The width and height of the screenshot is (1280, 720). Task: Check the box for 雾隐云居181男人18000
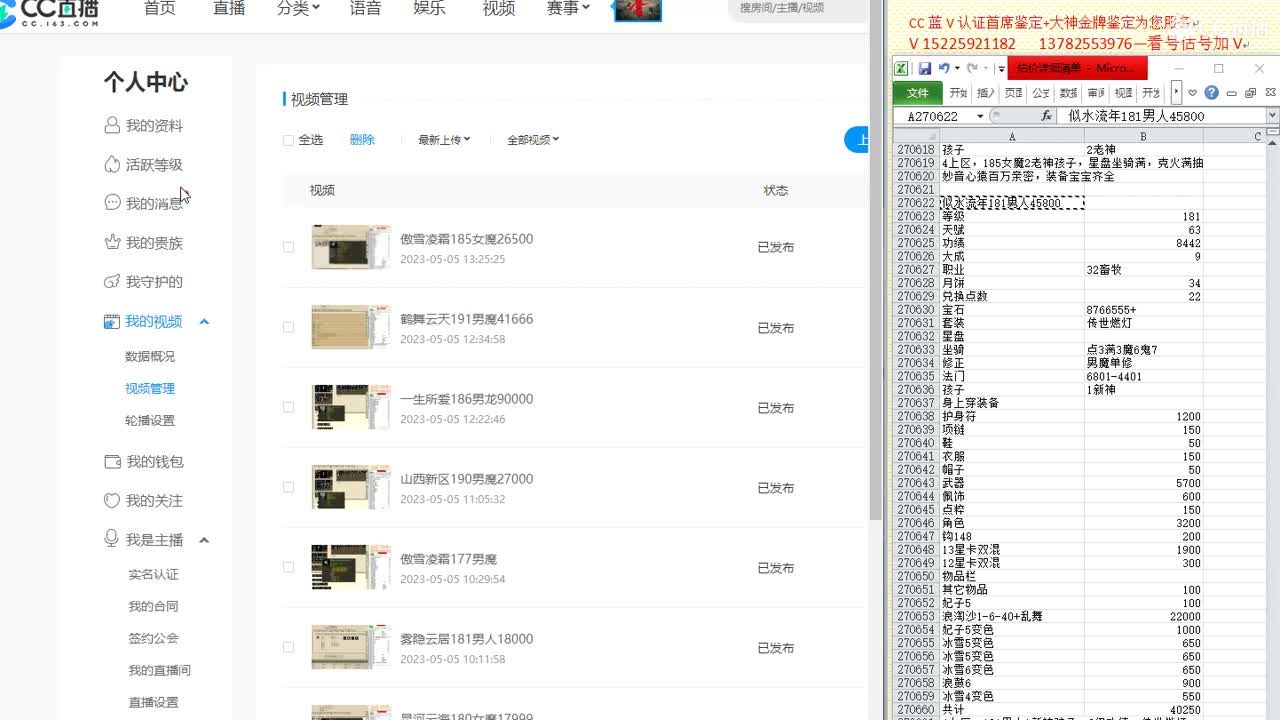288,647
